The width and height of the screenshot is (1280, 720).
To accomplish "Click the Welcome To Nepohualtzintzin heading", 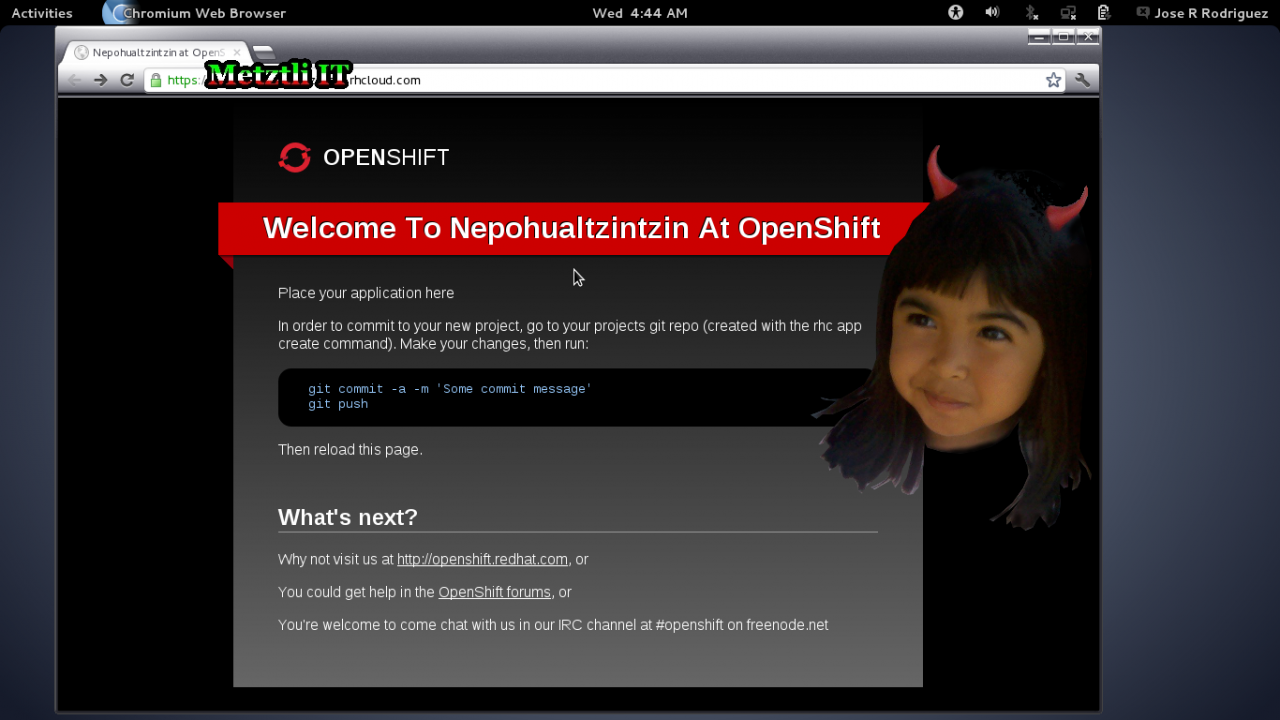I will (571, 228).
